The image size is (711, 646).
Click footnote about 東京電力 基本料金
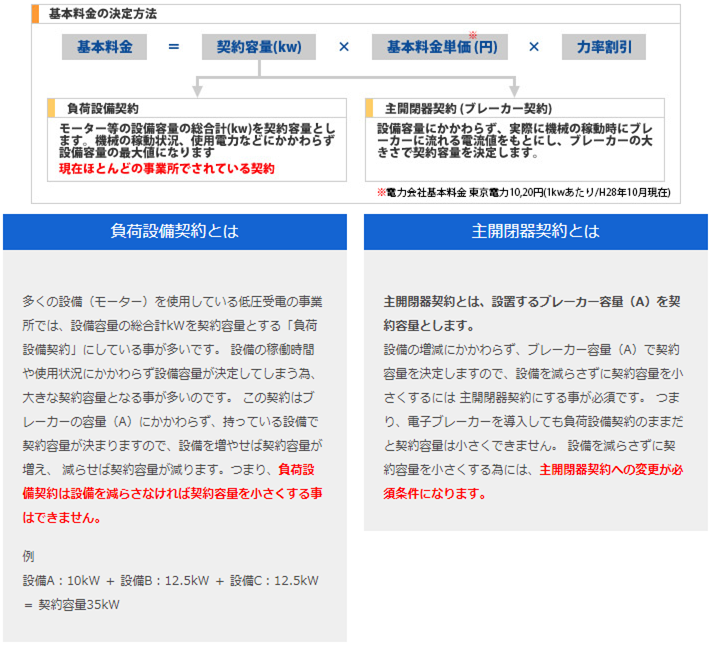pos(524,192)
